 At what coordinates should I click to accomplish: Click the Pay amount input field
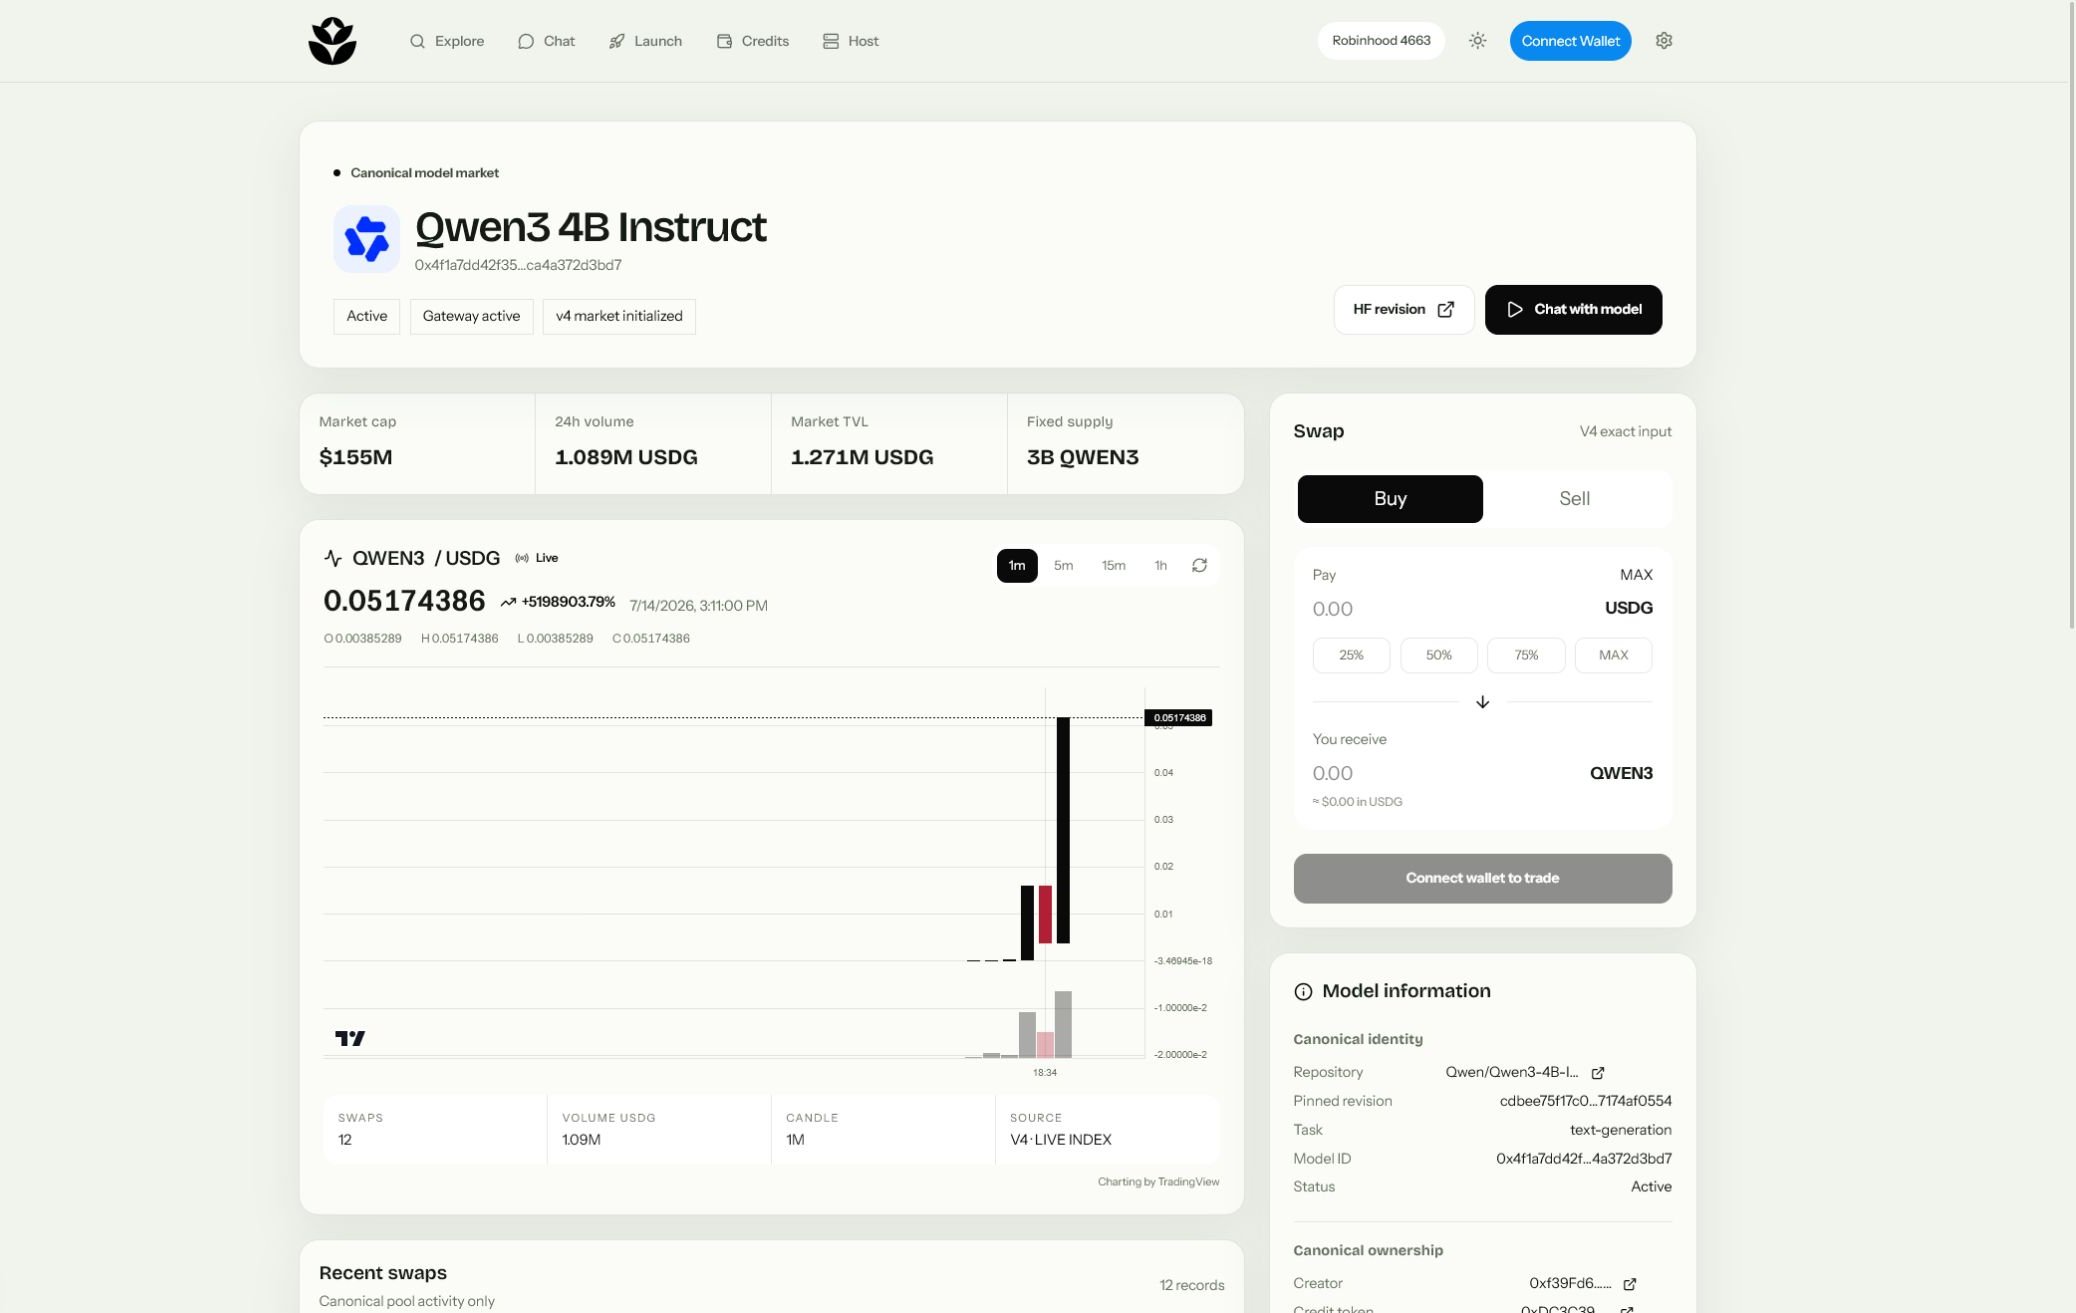1450,609
